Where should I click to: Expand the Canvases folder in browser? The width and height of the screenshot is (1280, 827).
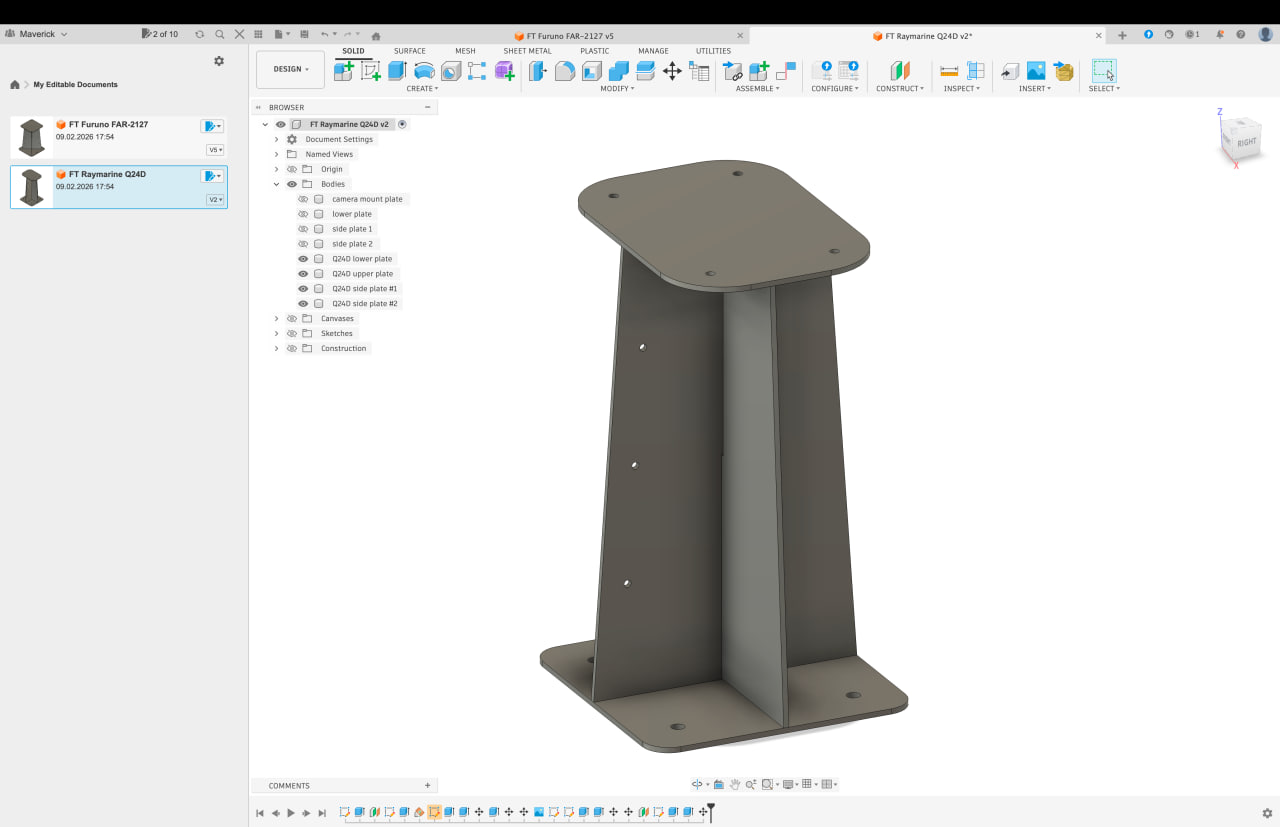coord(277,319)
